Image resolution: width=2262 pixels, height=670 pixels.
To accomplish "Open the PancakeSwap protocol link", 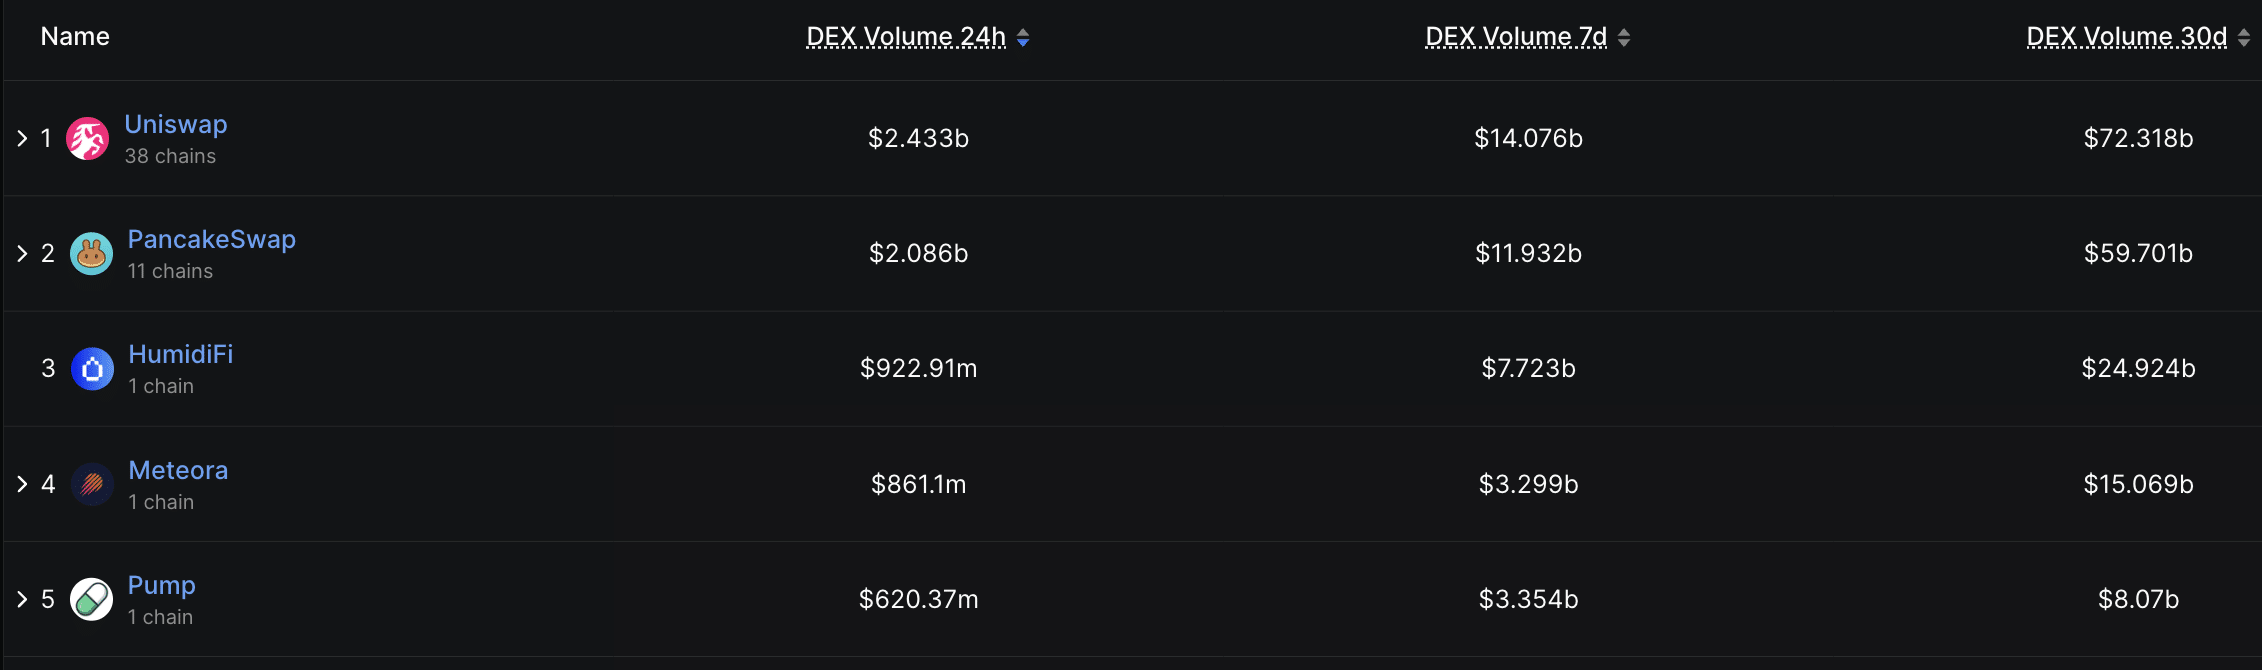I will (211, 240).
